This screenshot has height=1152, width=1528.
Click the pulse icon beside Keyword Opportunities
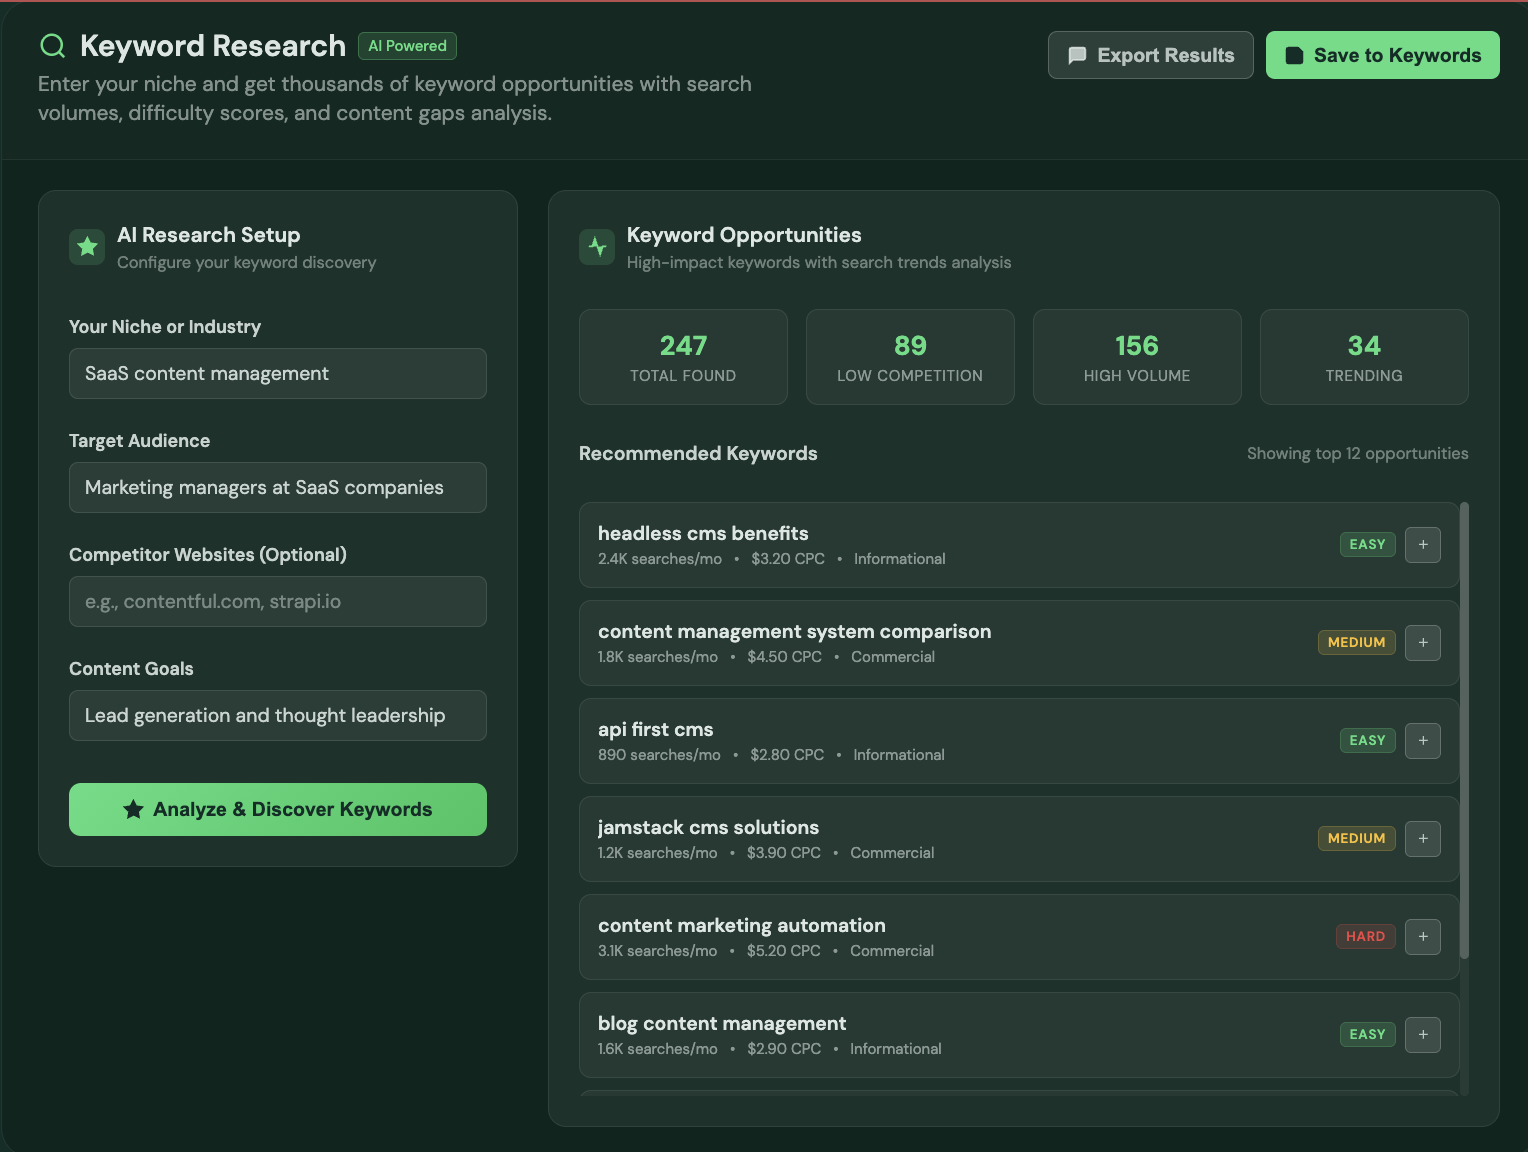coord(597,246)
